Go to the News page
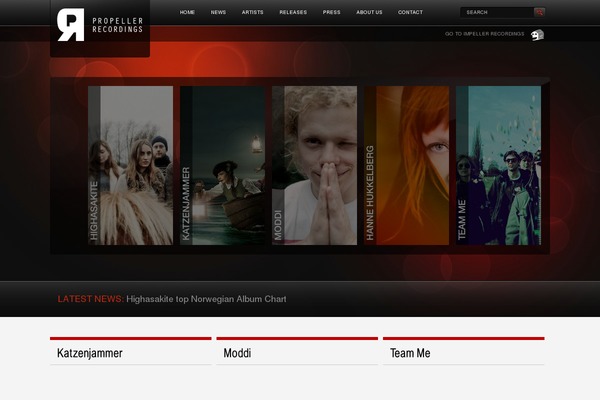600x400 pixels. pos(218,12)
